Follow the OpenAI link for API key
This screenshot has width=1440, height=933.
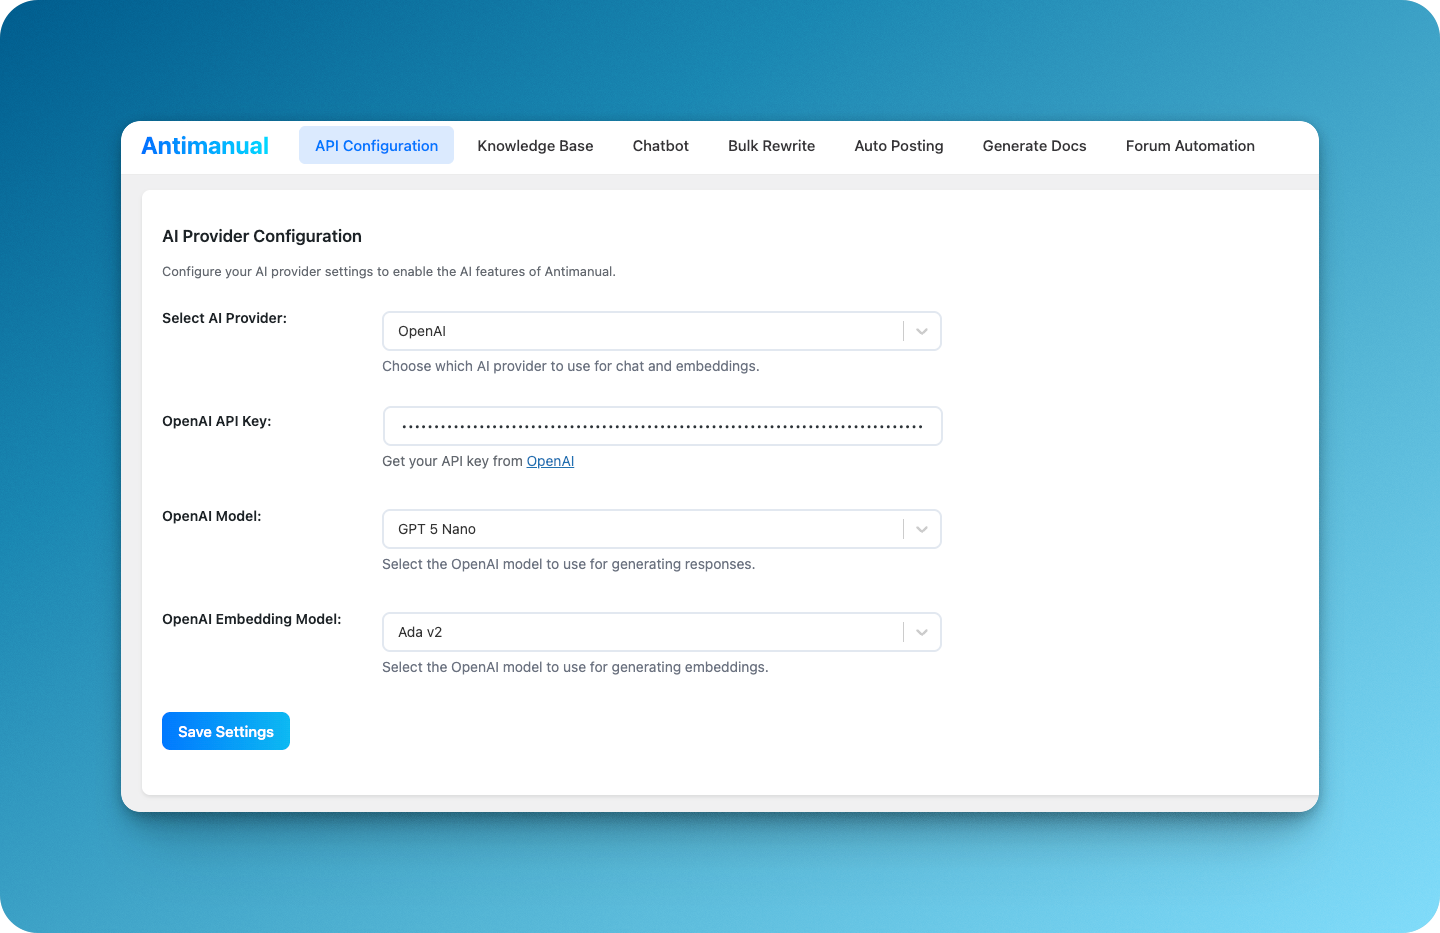click(x=550, y=461)
